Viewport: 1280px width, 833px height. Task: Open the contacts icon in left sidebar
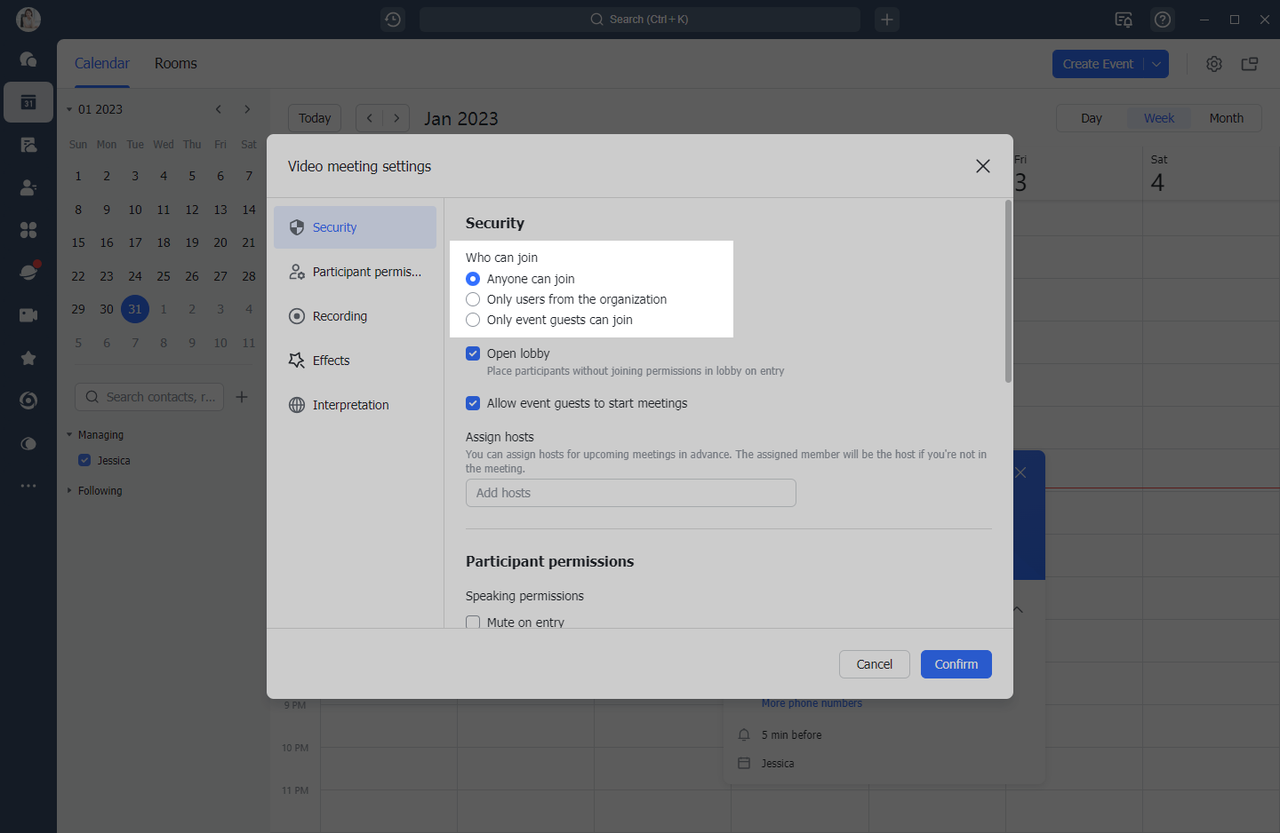tap(28, 187)
